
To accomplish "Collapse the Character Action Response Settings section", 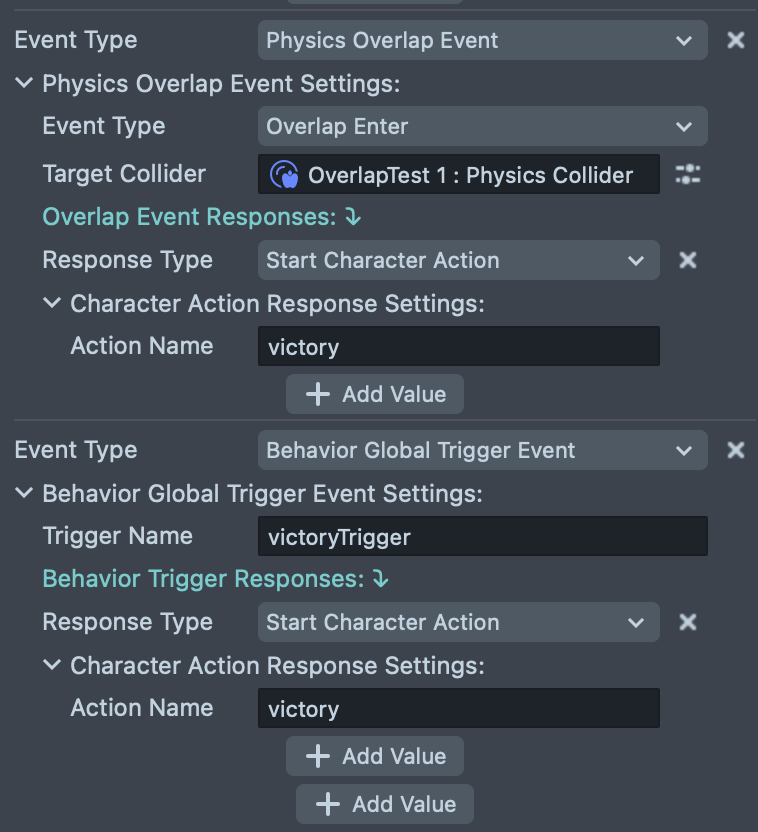I will (x=52, y=303).
